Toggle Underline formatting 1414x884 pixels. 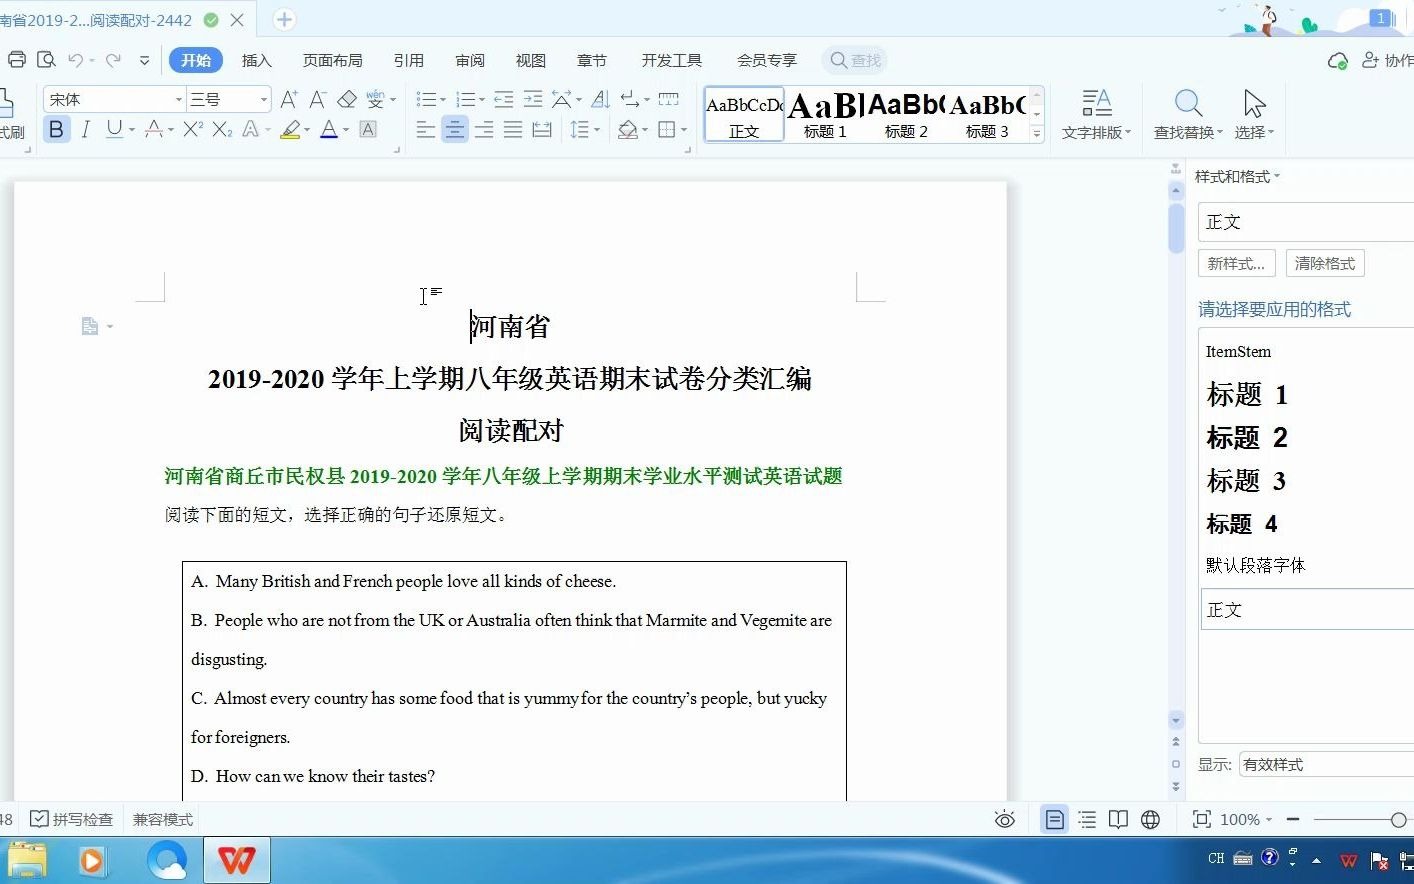point(114,129)
